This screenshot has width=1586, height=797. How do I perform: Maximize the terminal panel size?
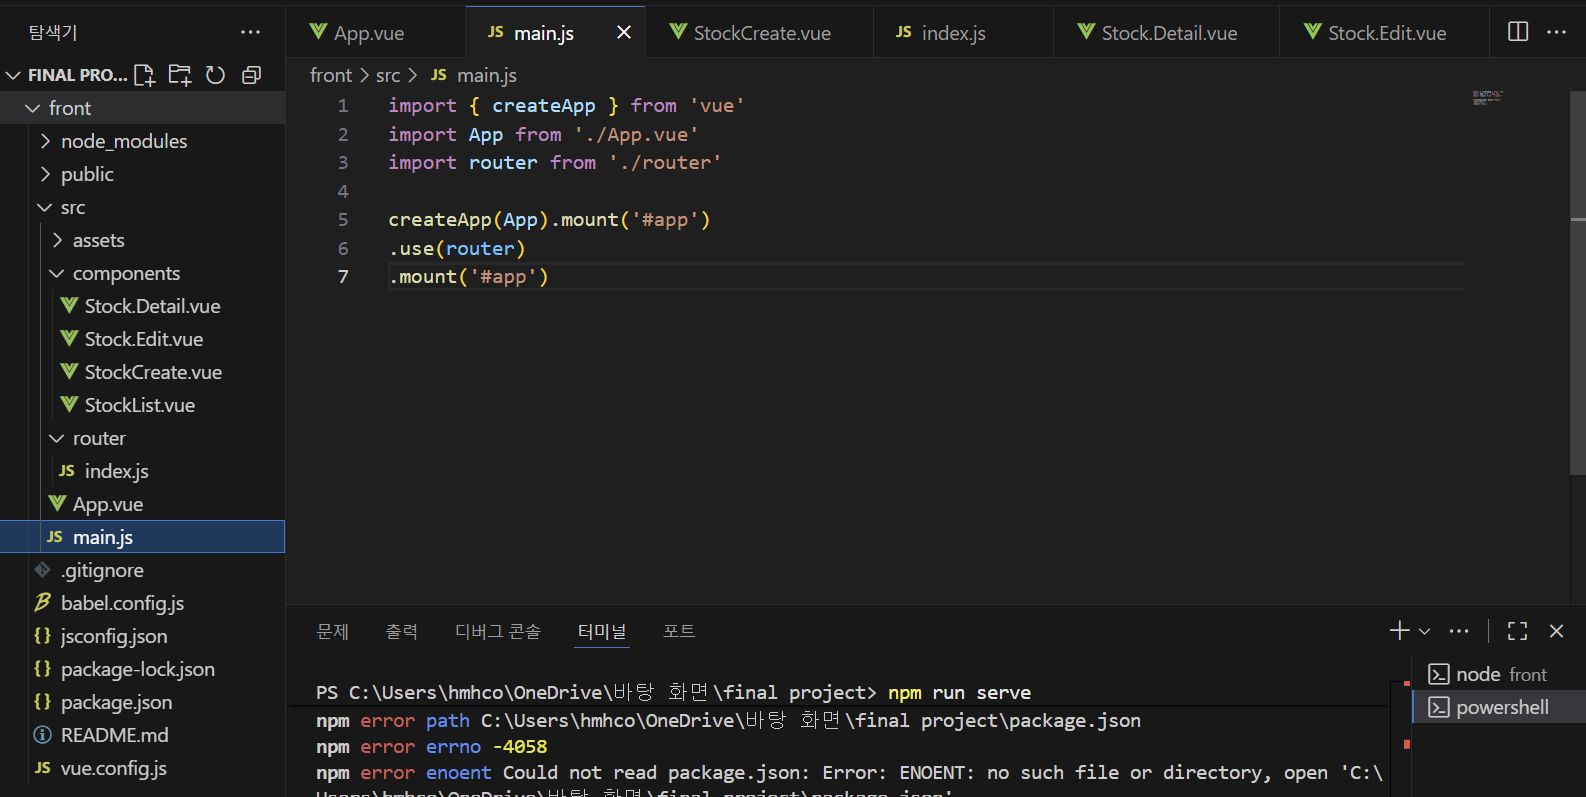pos(1517,631)
